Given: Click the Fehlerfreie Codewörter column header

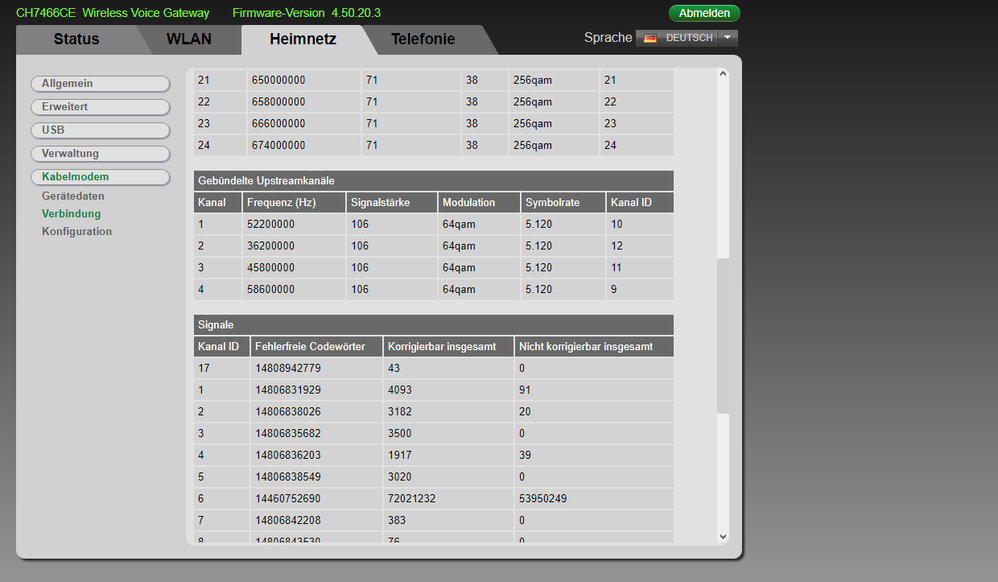Looking at the screenshot, I should (316, 346).
